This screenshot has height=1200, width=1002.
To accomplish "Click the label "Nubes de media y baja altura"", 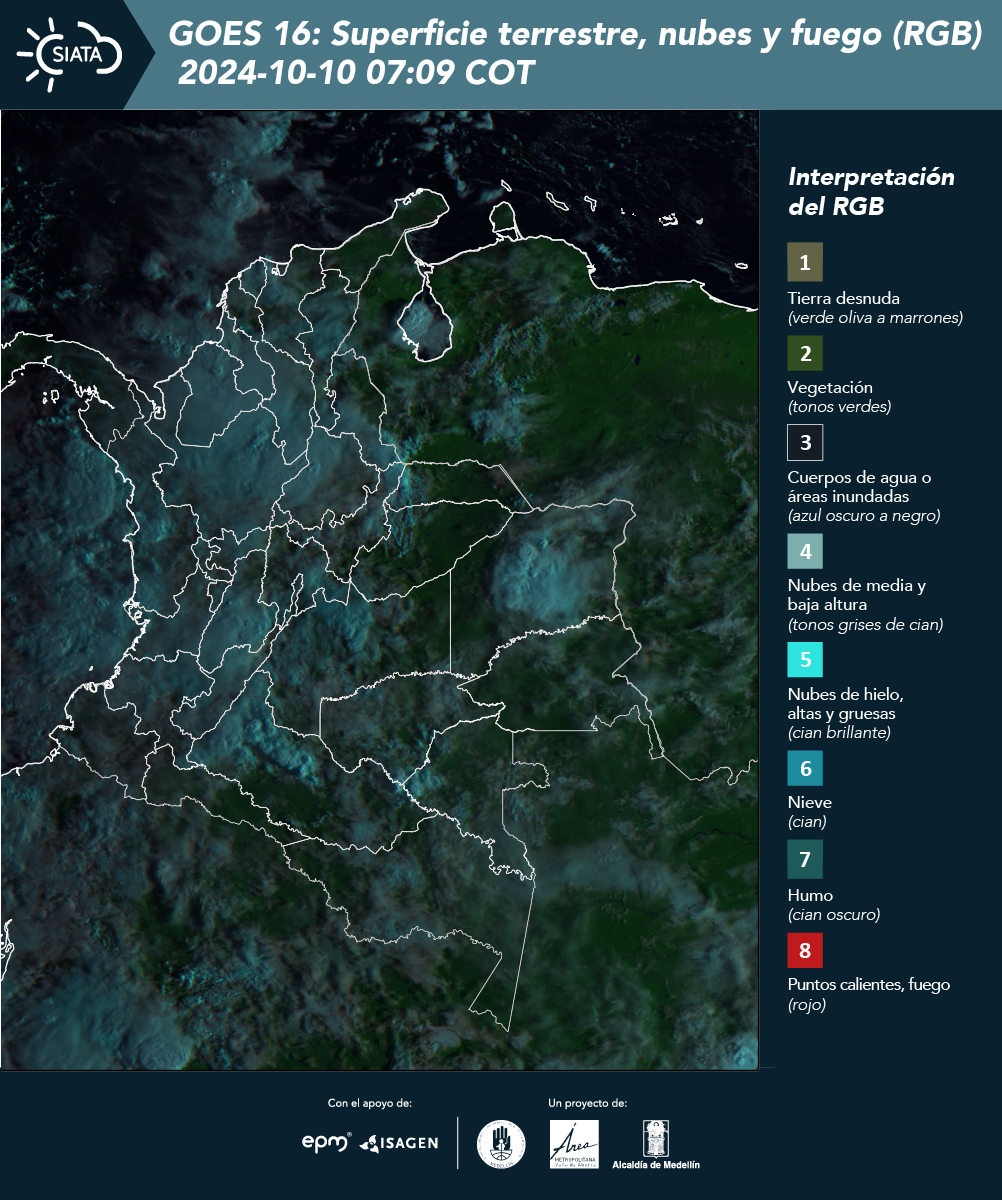I will (x=857, y=595).
